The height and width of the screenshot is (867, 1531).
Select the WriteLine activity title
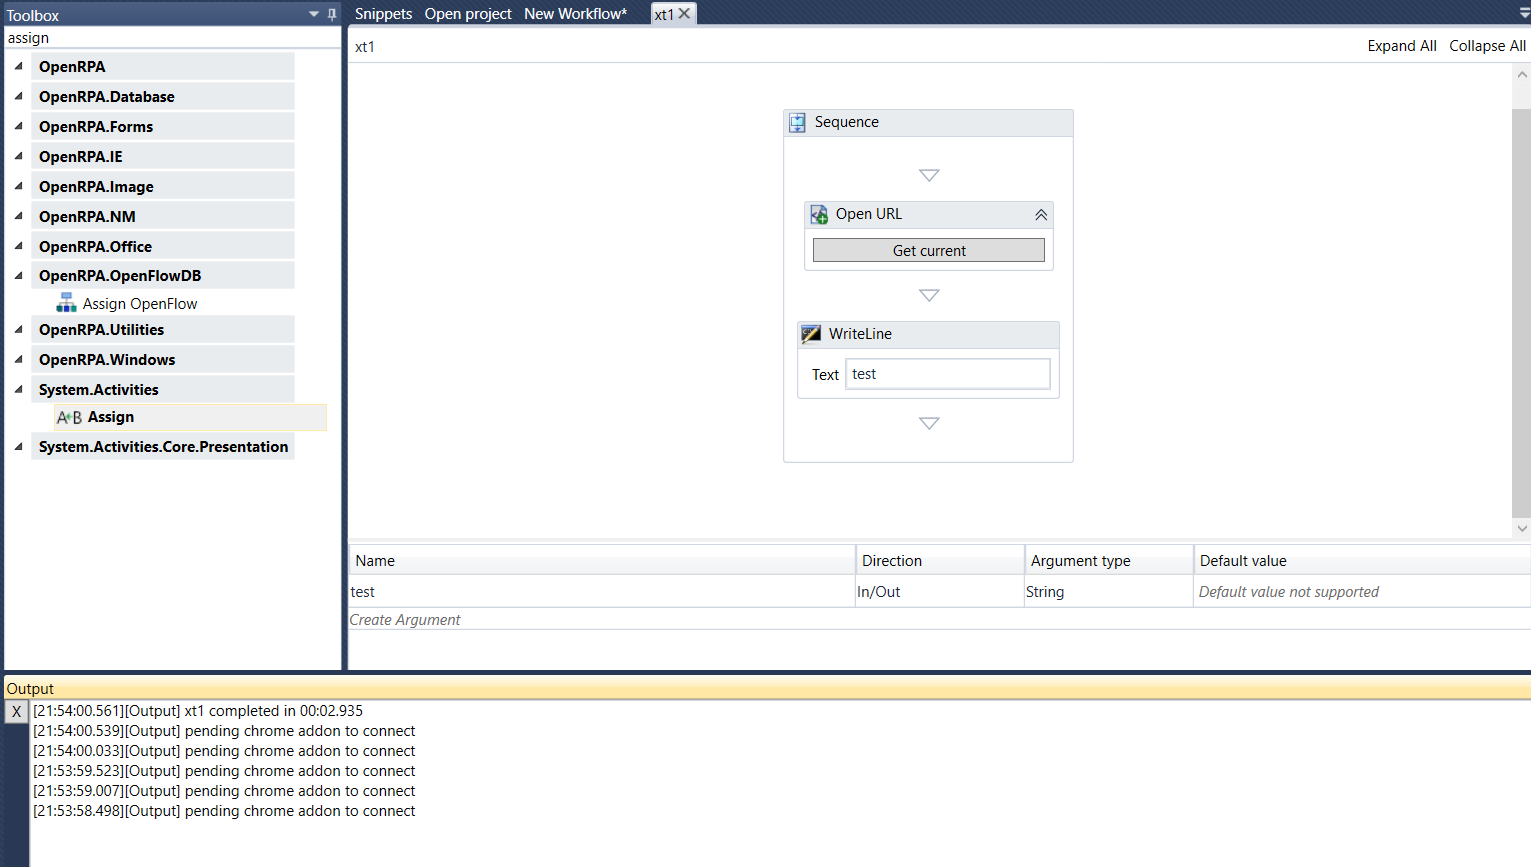(860, 334)
